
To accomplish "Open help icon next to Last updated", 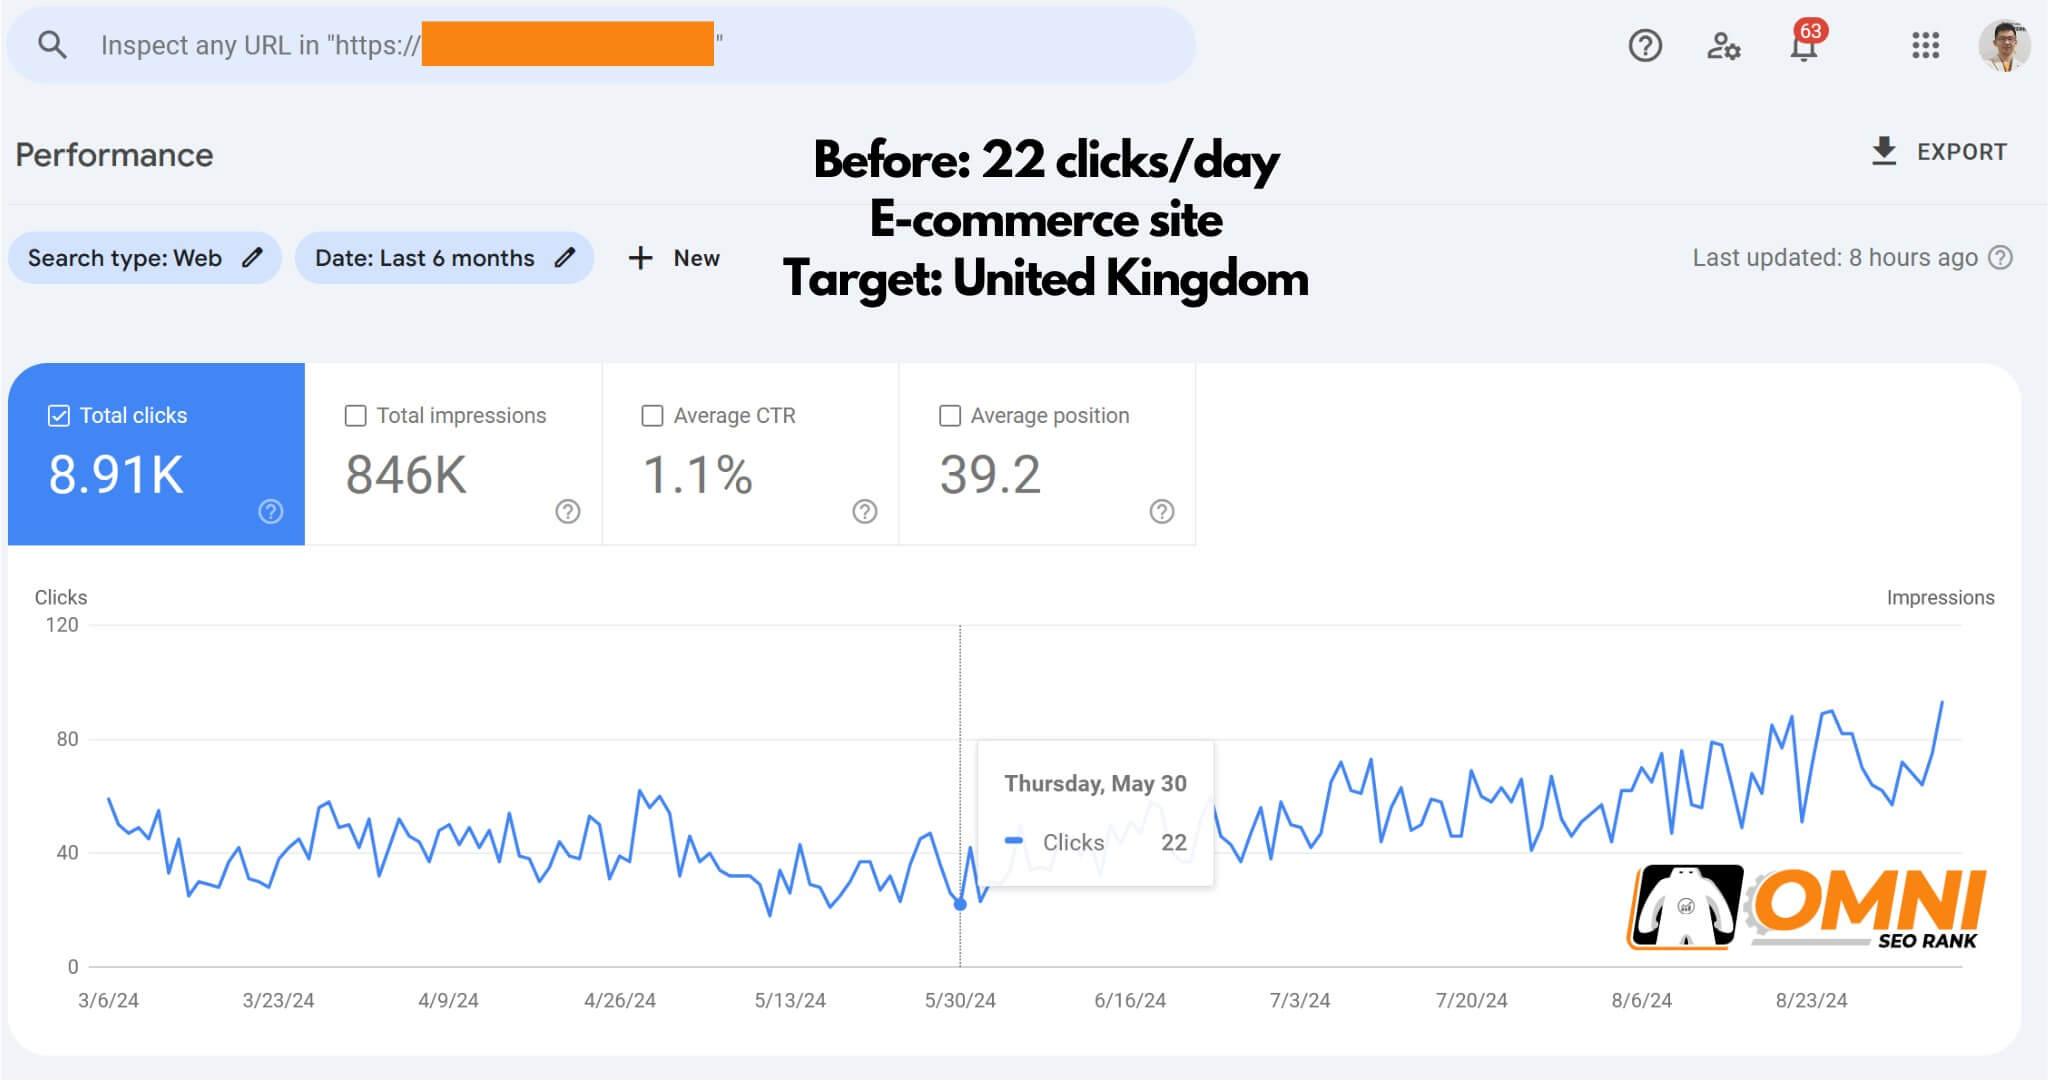I will click(2000, 258).
